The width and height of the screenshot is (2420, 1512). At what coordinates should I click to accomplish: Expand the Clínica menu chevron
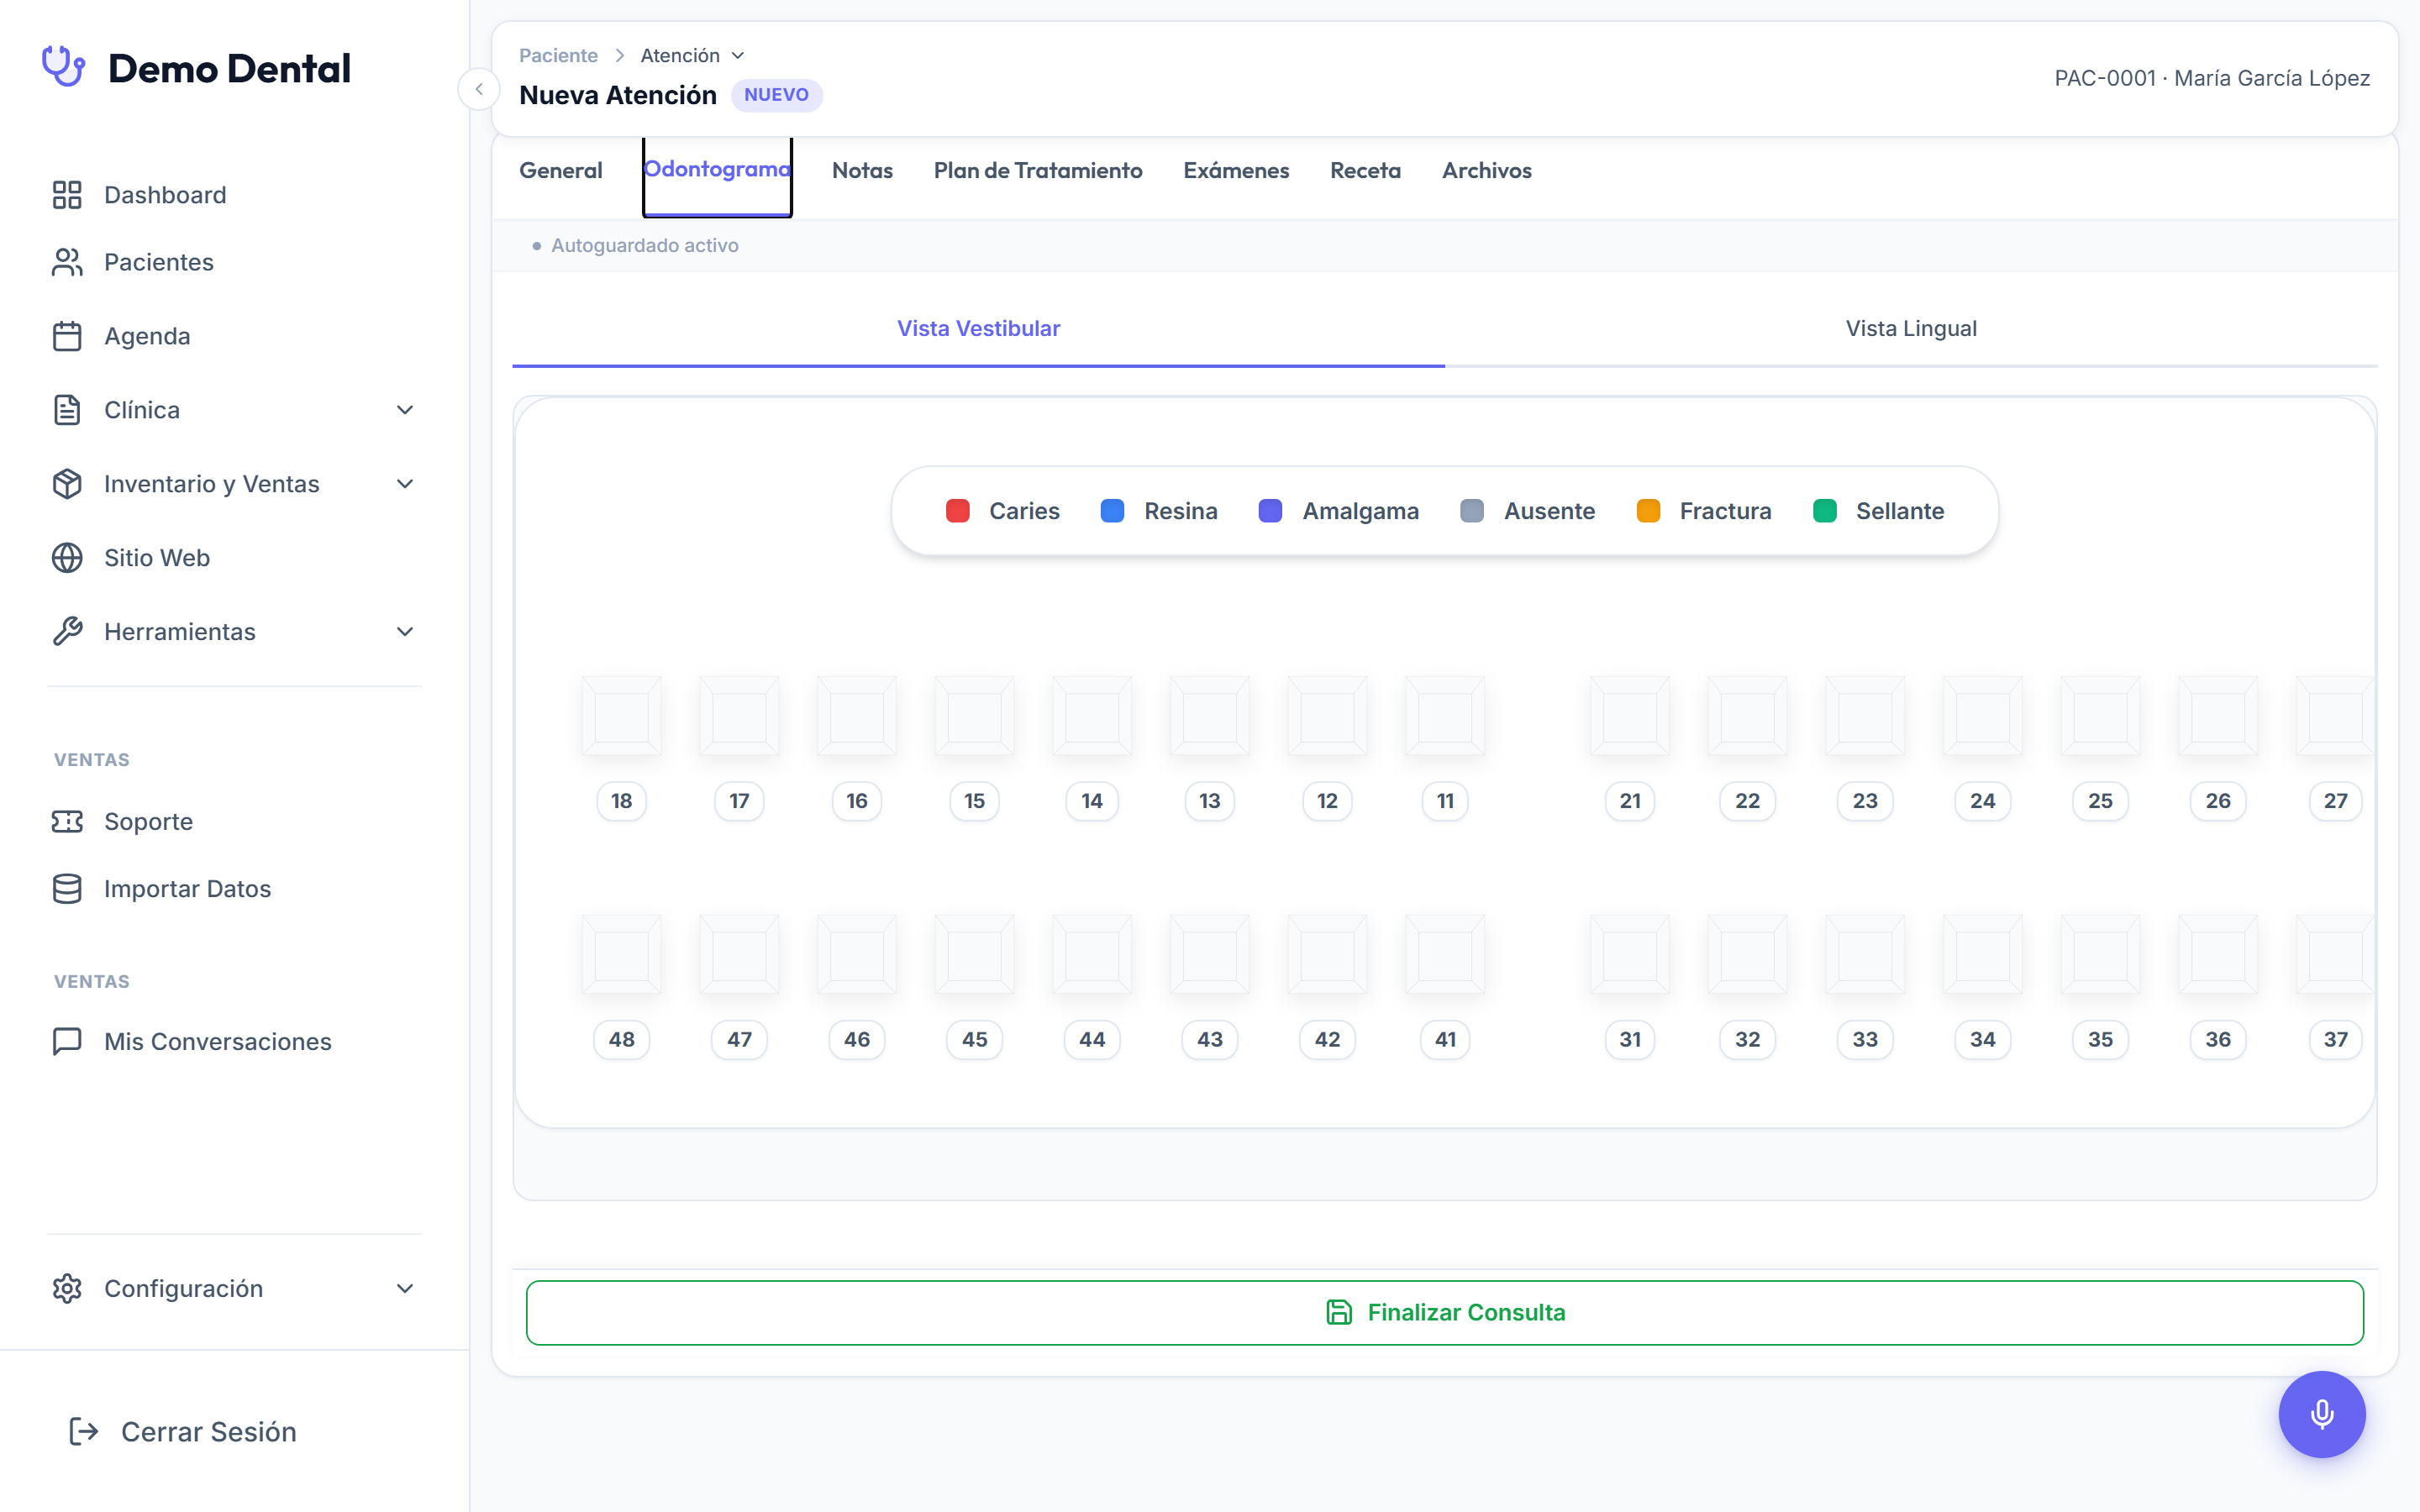[405, 410]
